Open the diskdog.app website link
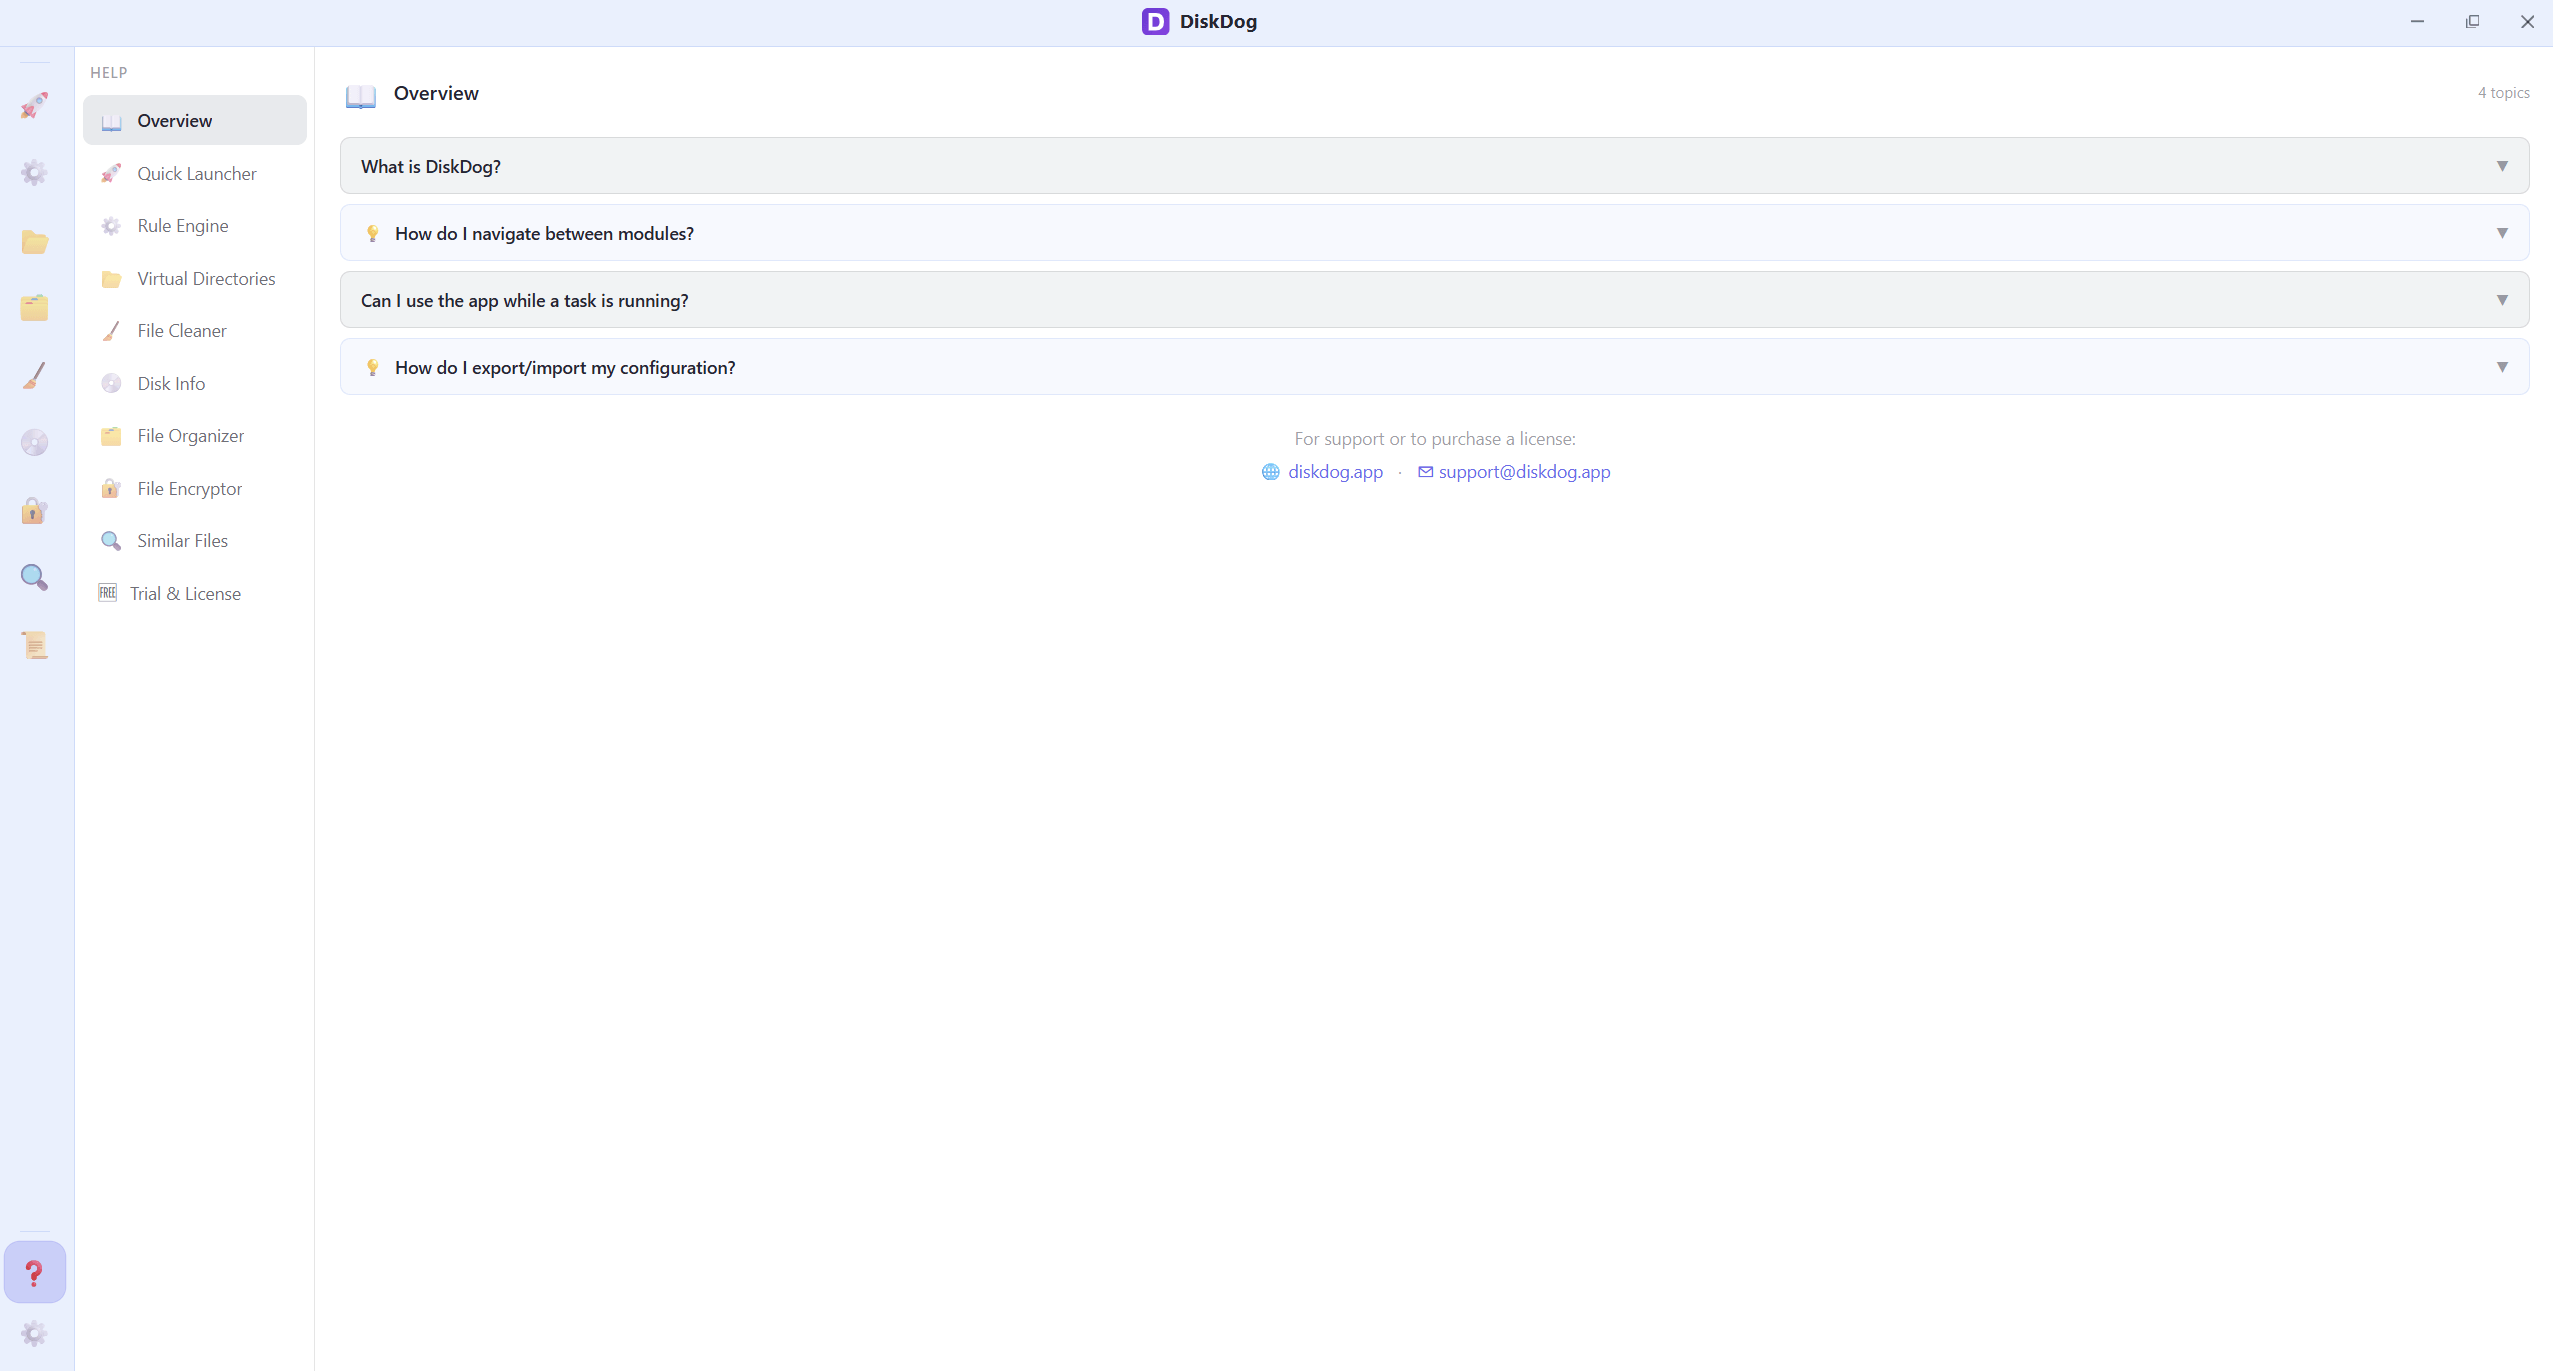Image resolution: width=2553 pixels, height=1371 pixels. (x=1335, y=472)
